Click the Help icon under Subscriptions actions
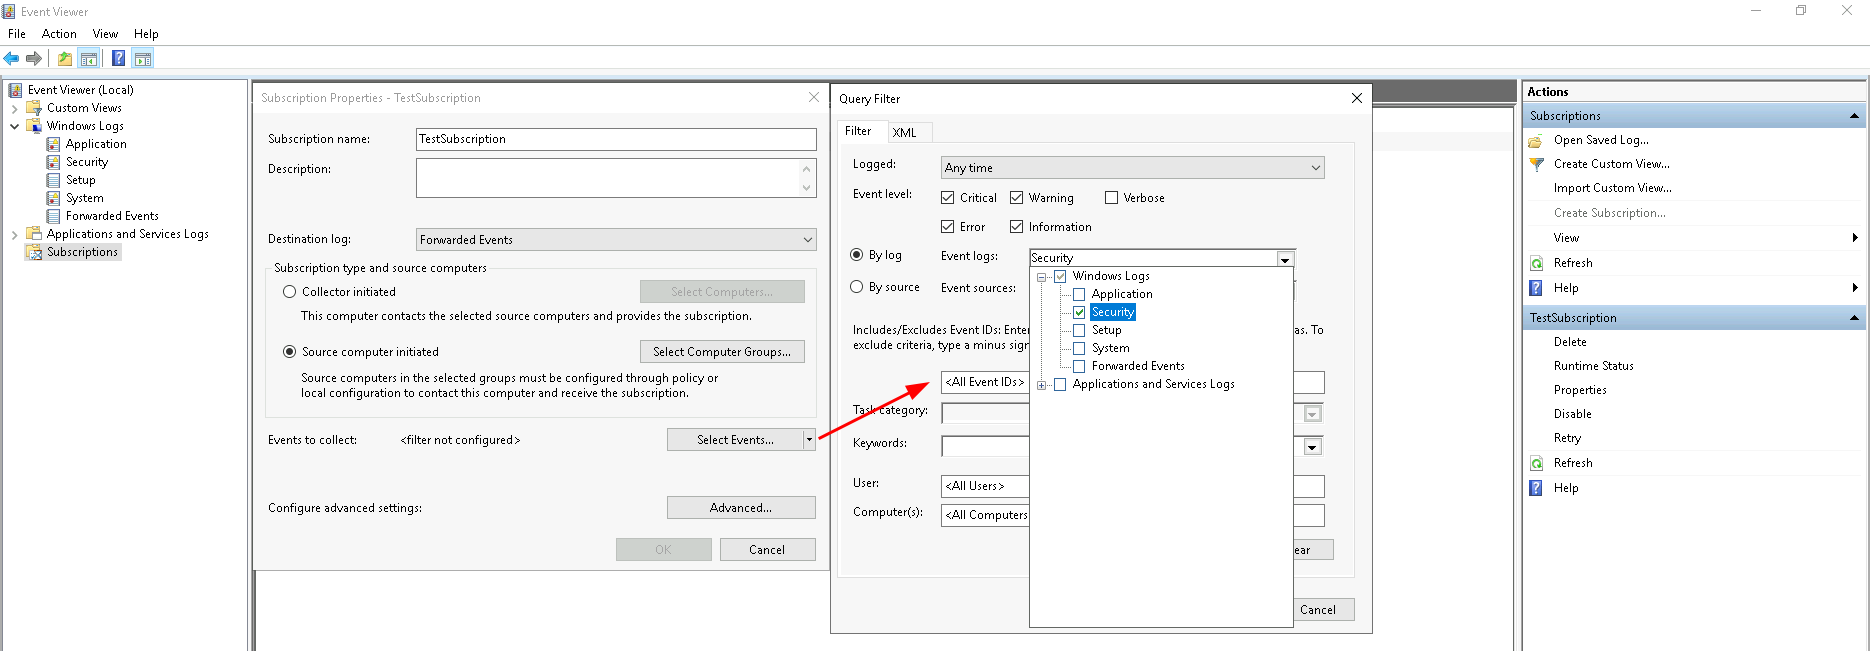This screenshot has width=1870, height=651. coord(1536,288)
